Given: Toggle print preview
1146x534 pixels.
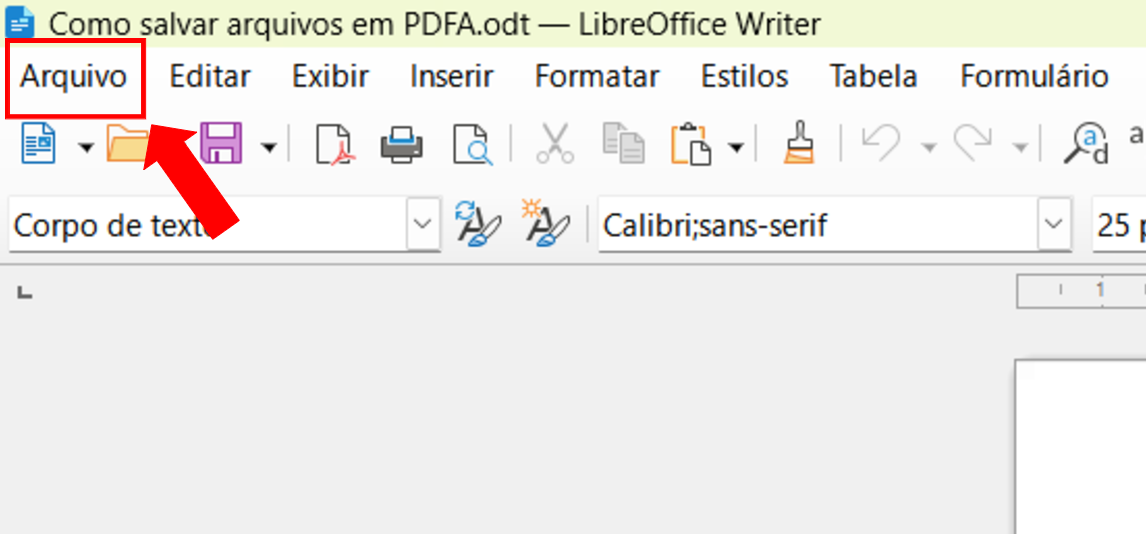Looking at the screenshot, I should 471,146.
